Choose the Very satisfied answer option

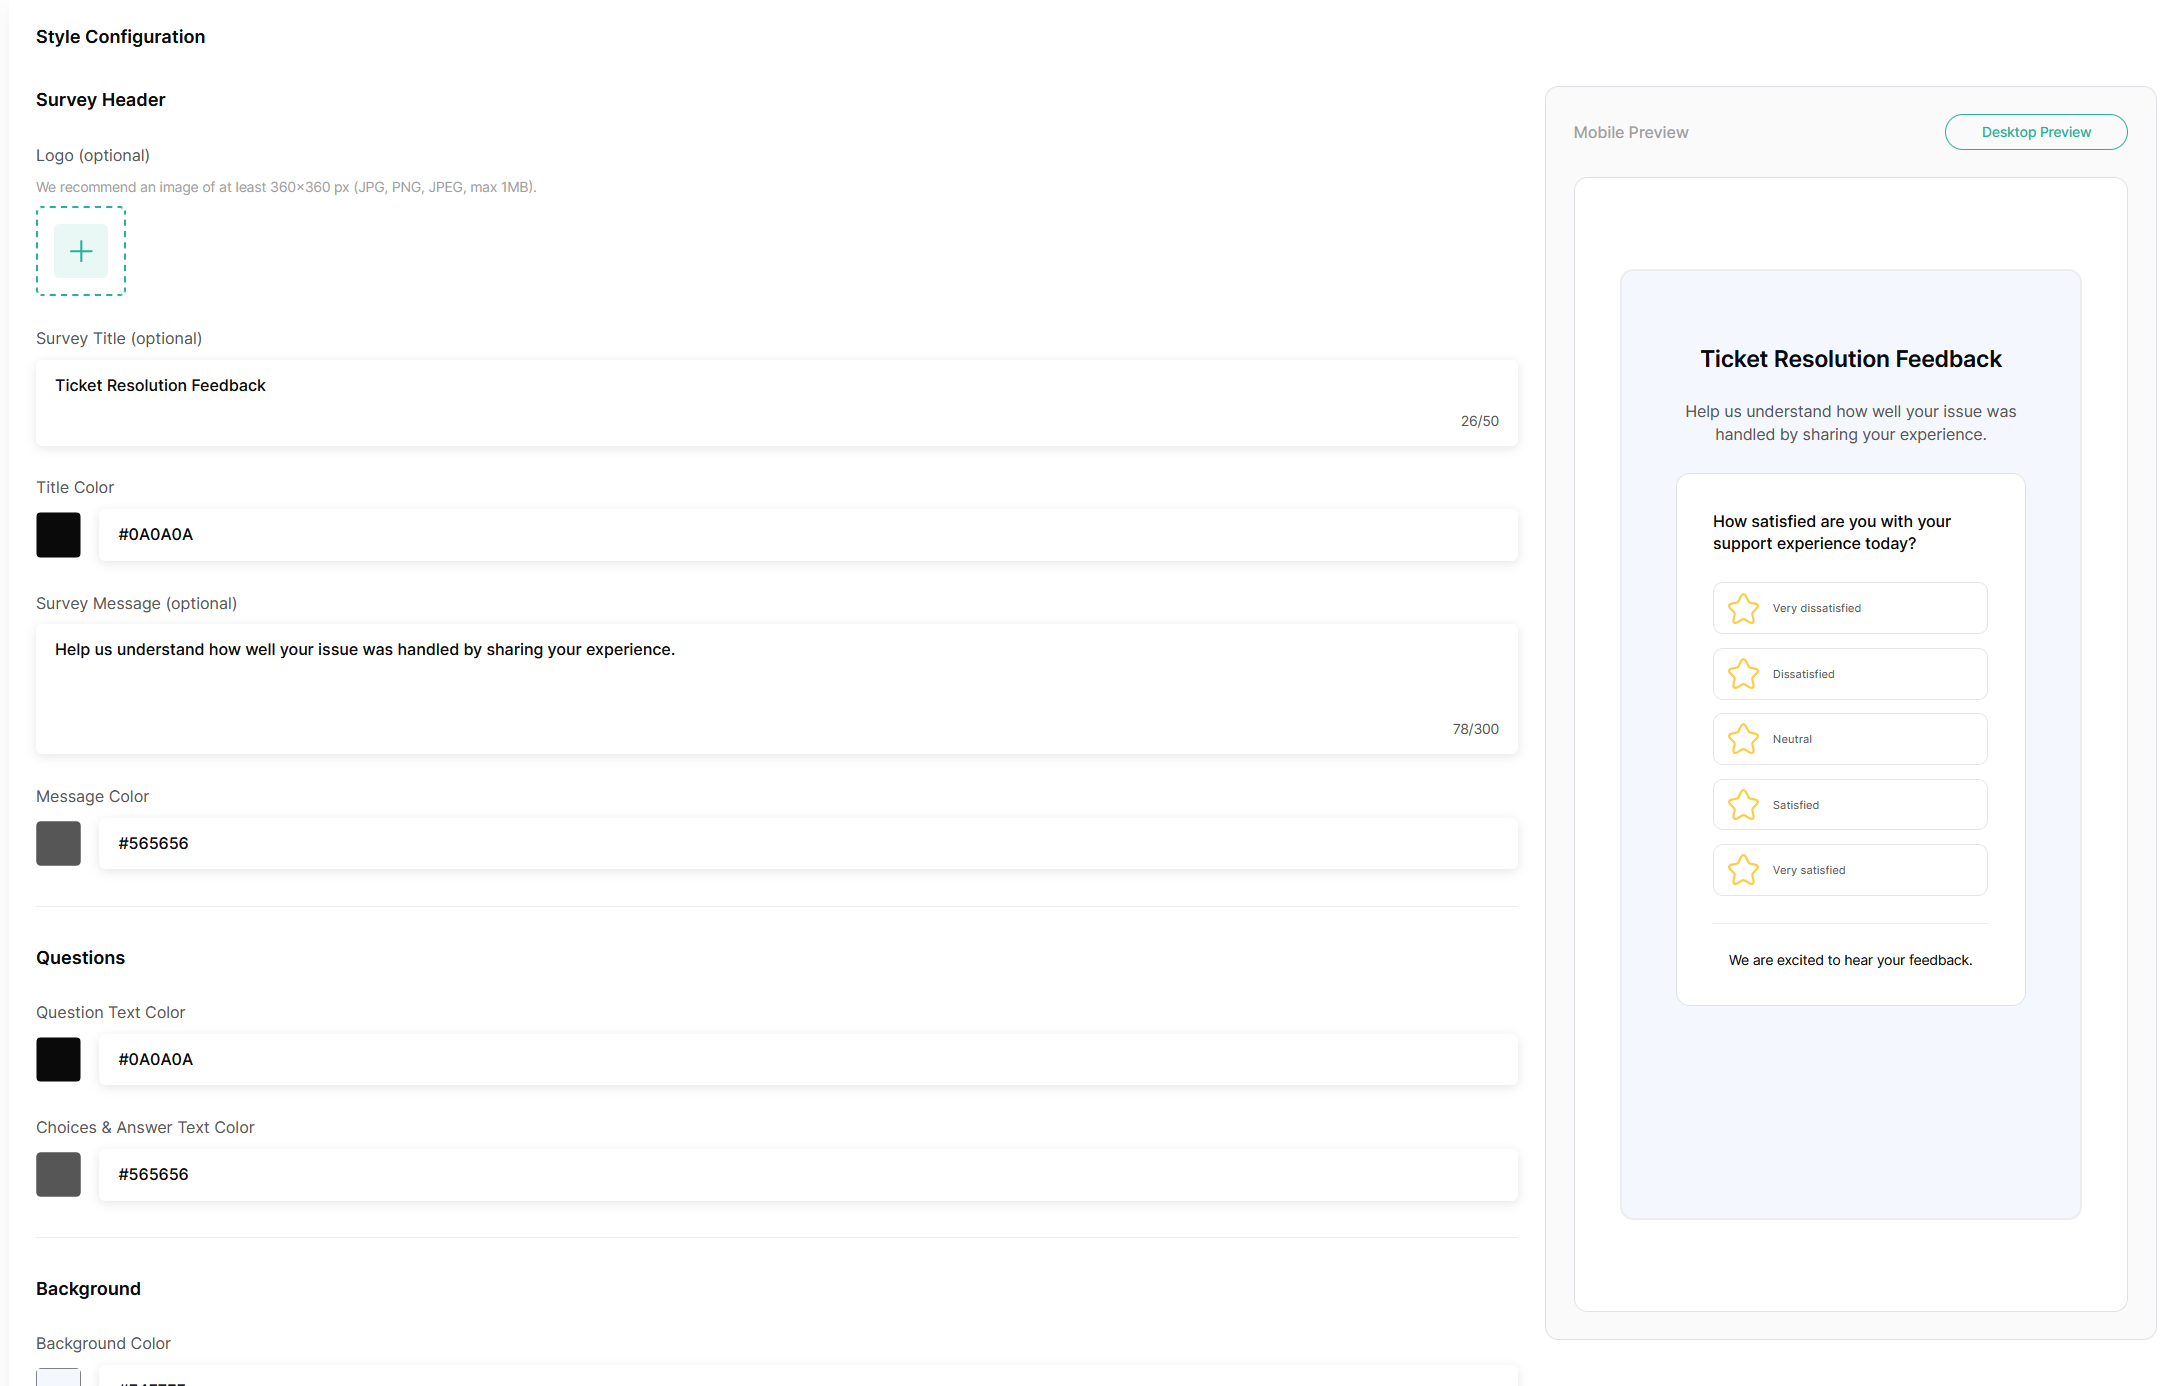click(x=1850, y=870)
